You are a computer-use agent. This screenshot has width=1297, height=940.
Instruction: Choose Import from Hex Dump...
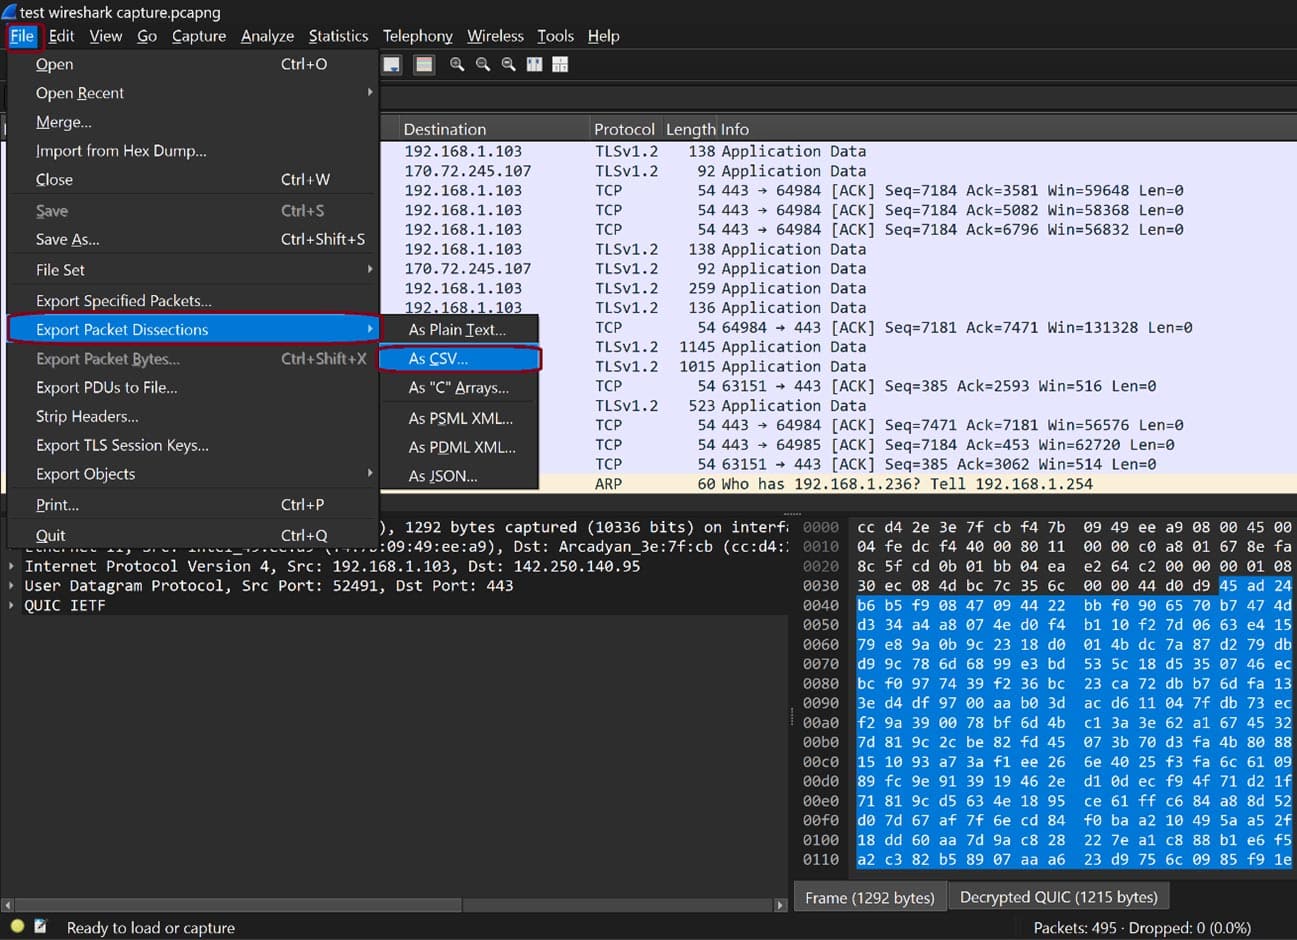click(193, 151)
